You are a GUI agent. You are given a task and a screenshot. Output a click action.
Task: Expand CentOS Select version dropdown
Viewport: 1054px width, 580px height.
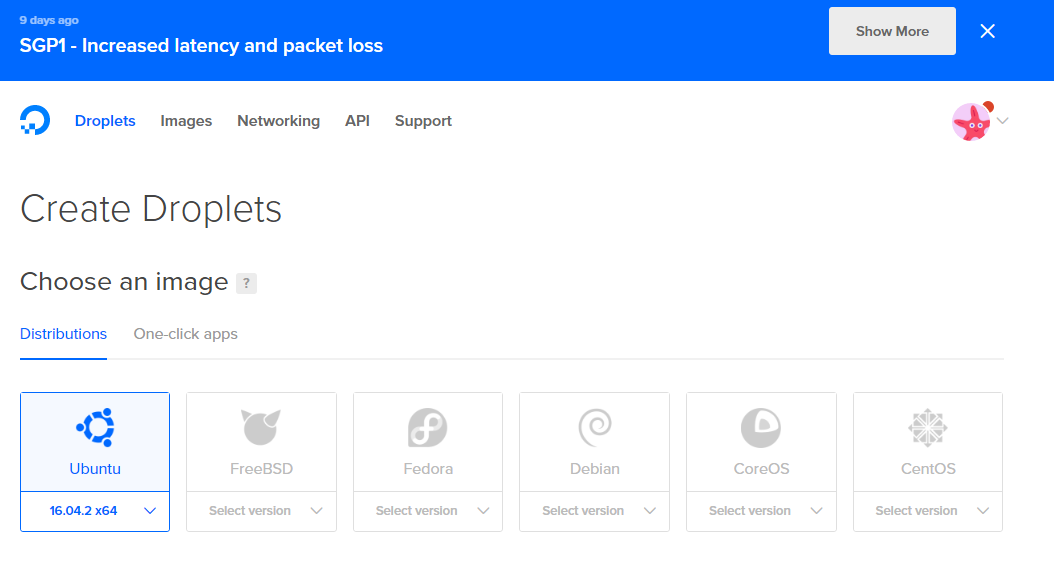tap(928, 511)
